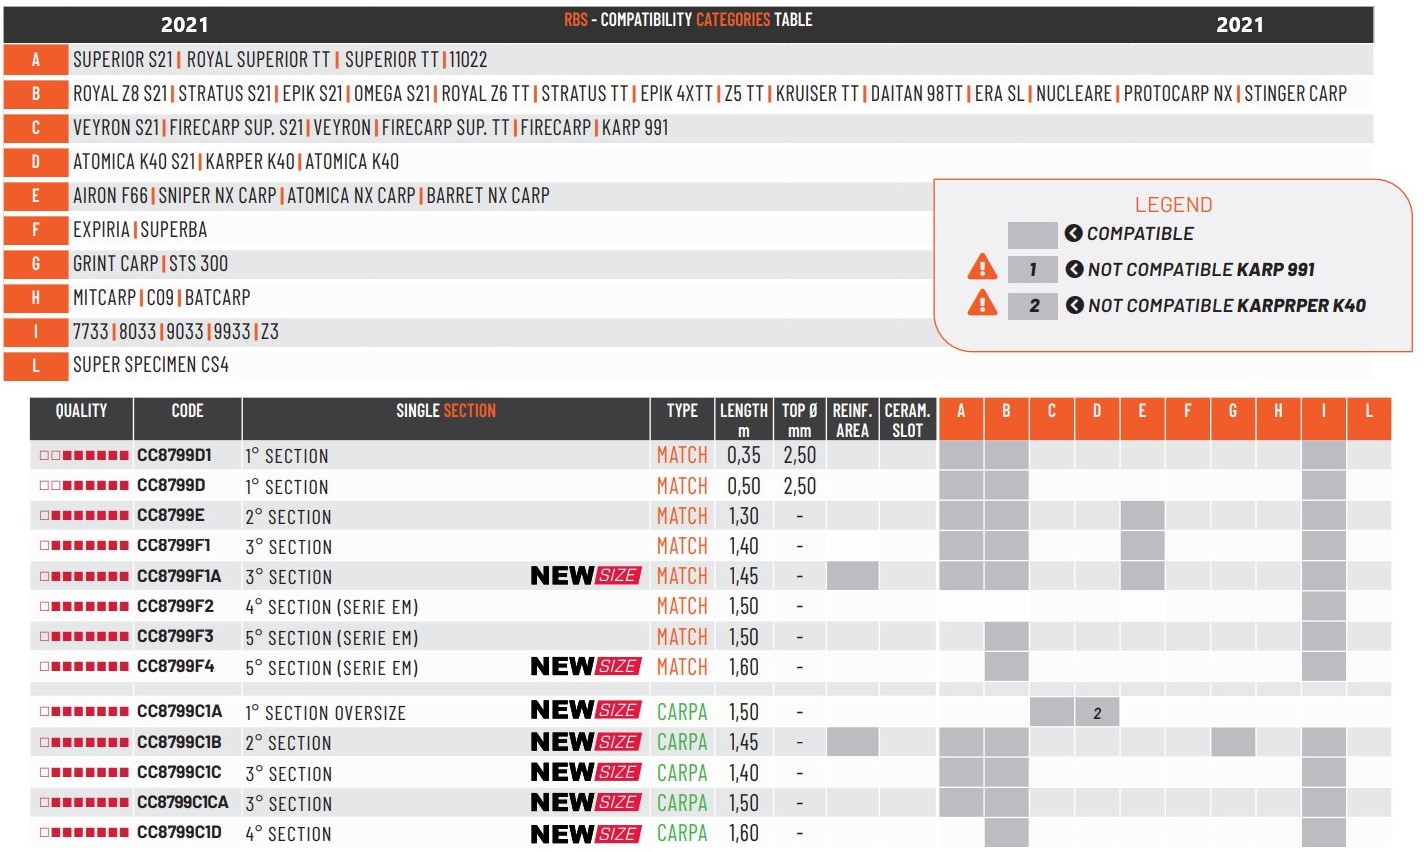Click '7733' in category I row

tap(91, 332)
